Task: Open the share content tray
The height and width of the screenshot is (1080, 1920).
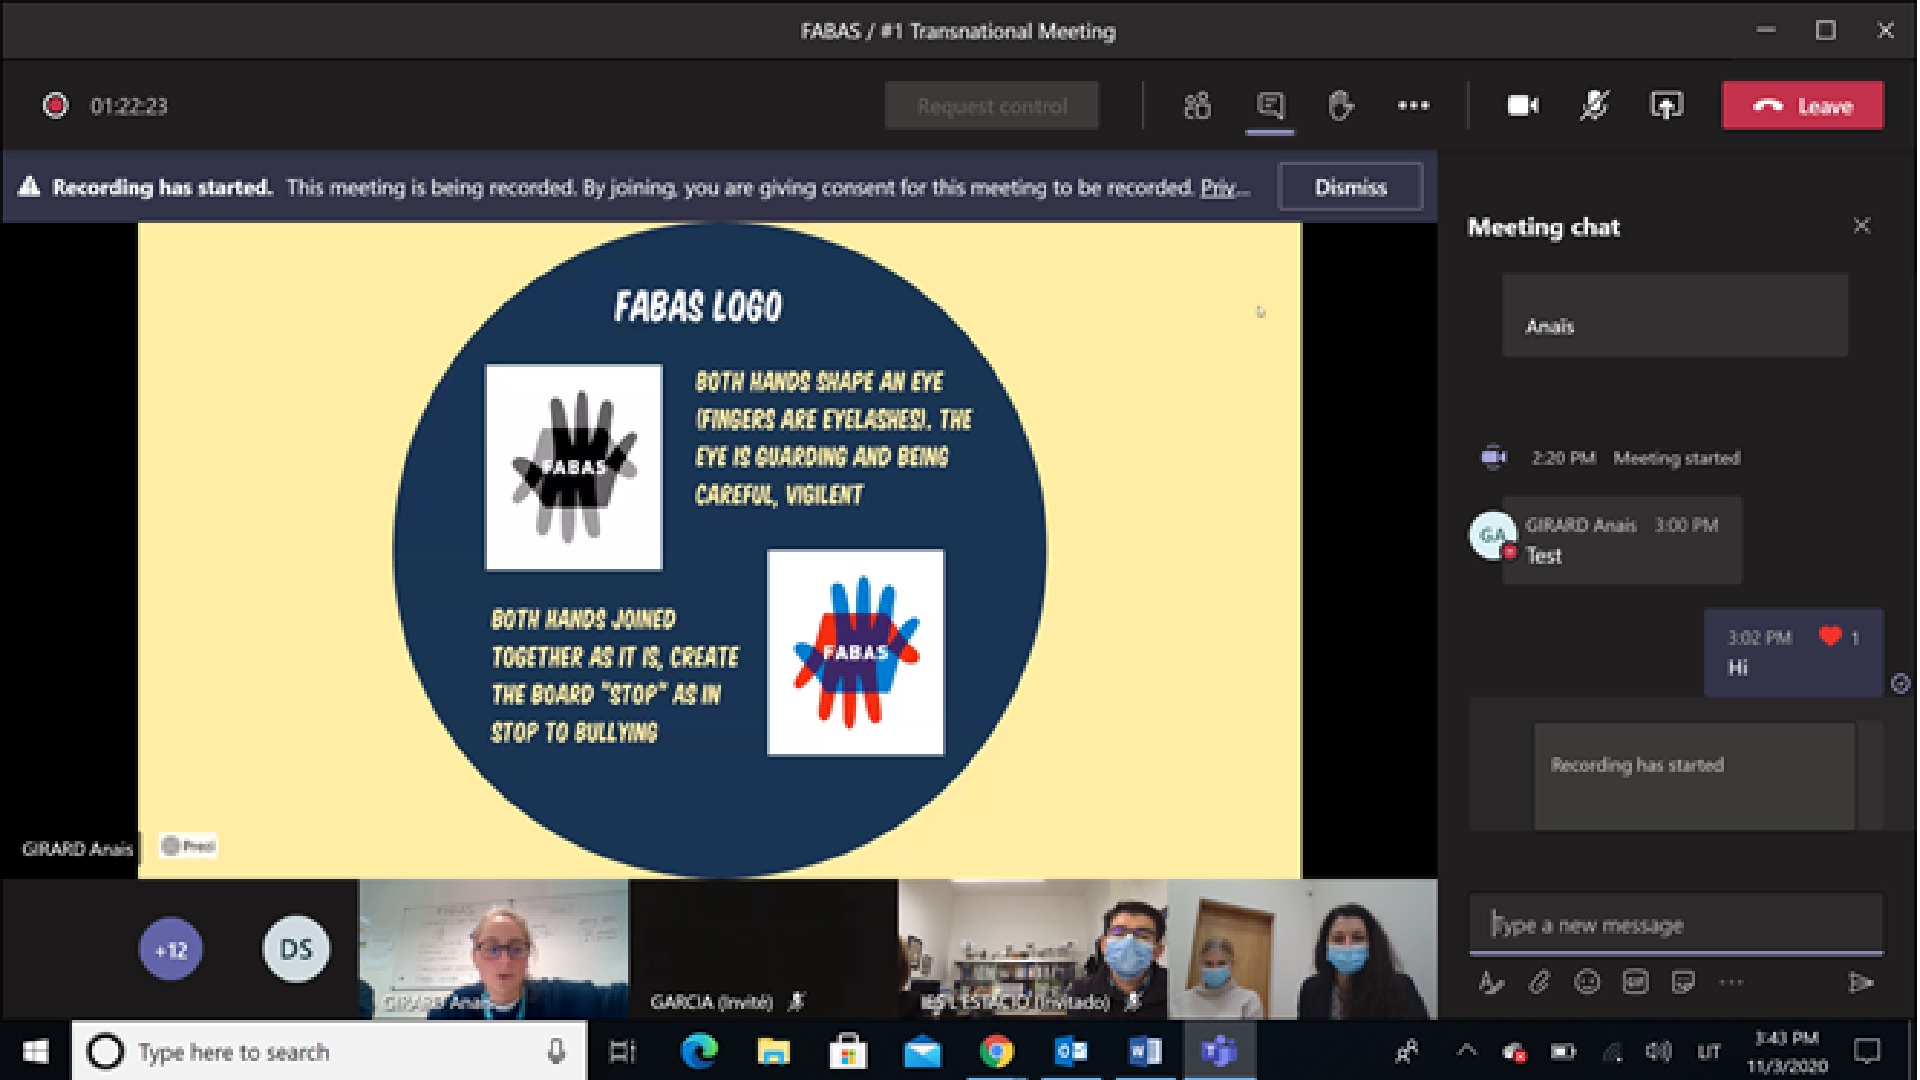Action: click(x=1666, y=105)
